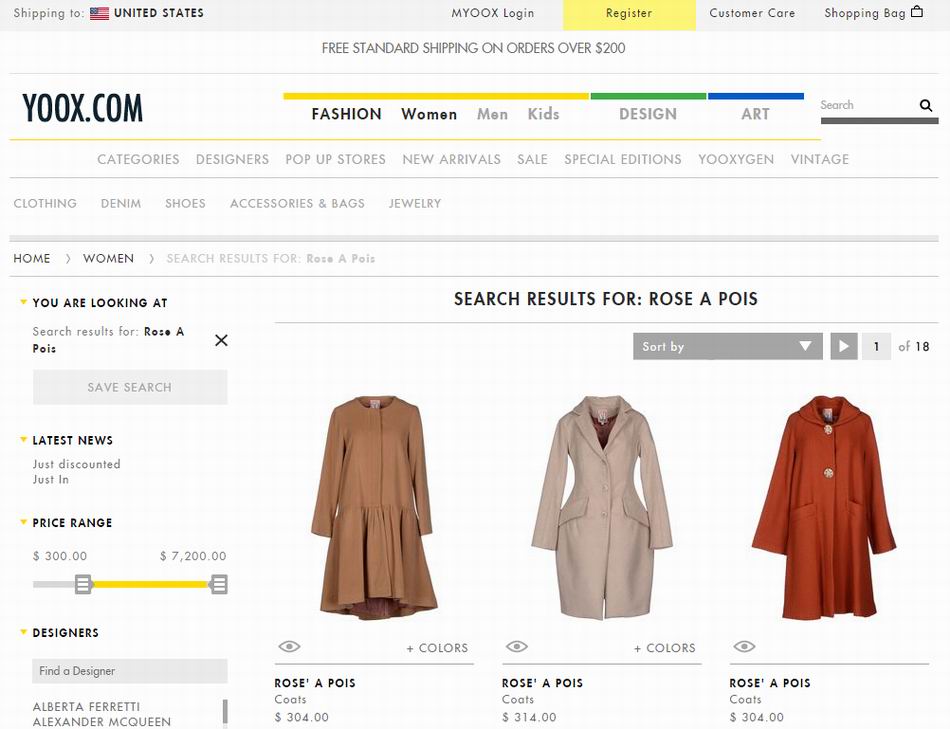Collapse the Price Range section
The image size is (950, 729).
(24, 522)
